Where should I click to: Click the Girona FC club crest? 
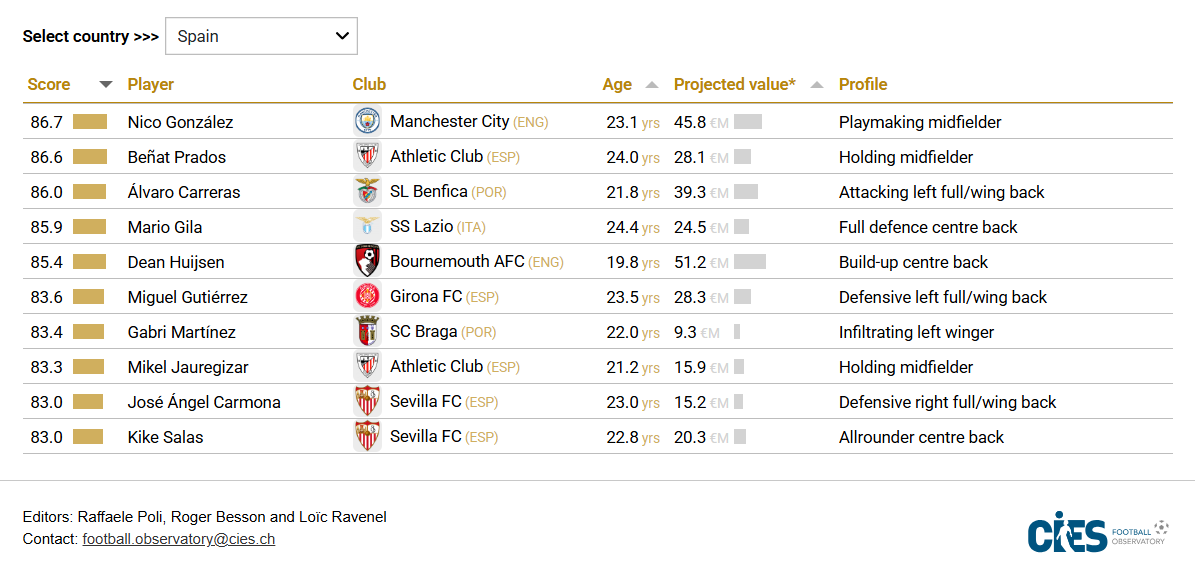click(368, 297)
